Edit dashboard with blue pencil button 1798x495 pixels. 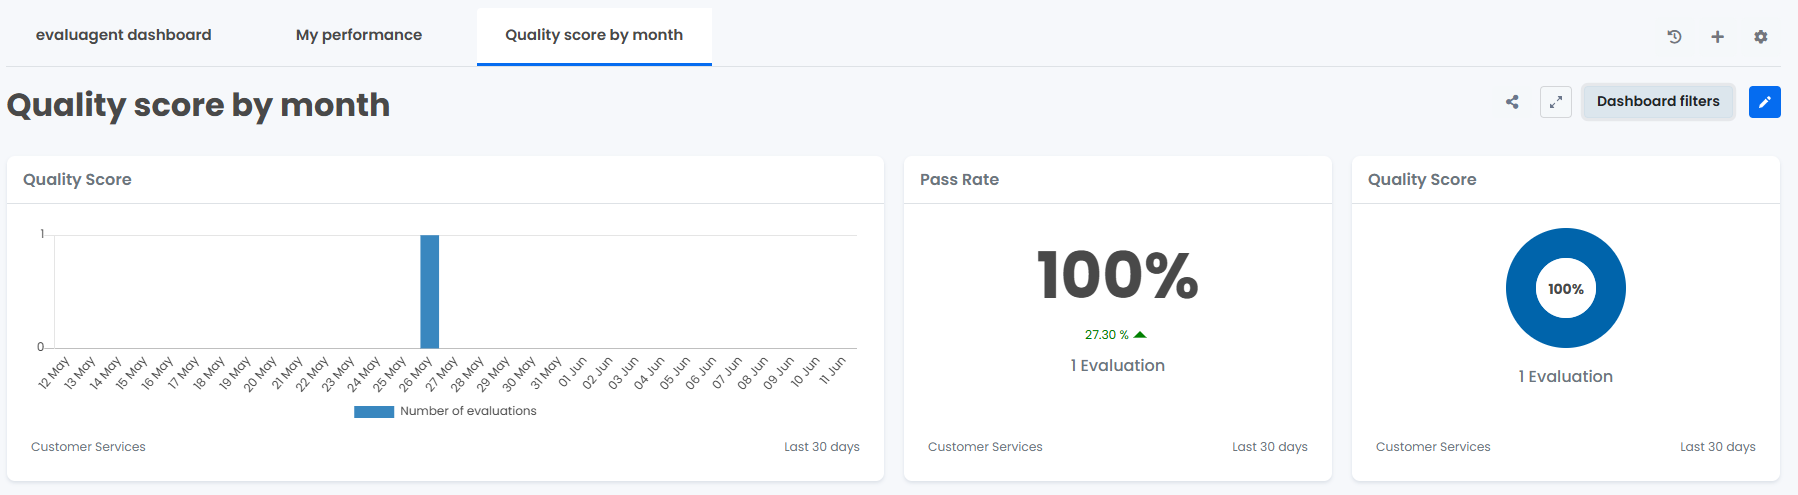(1765, 102)
